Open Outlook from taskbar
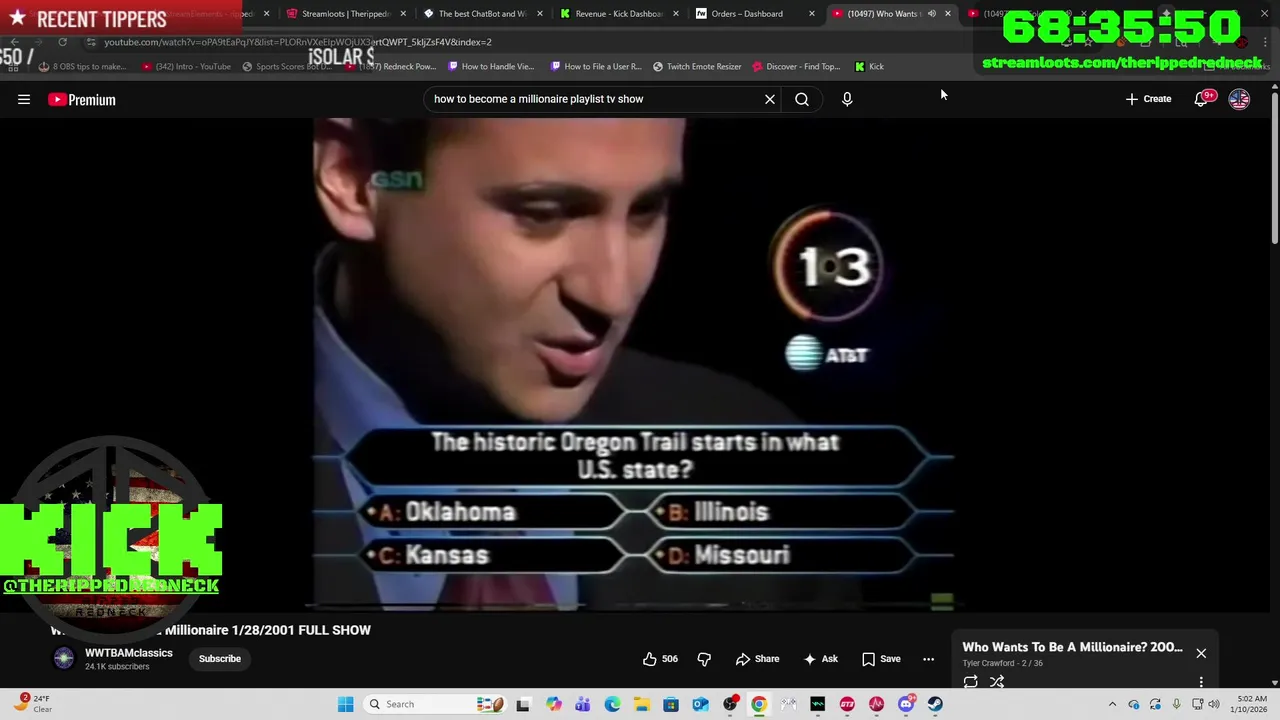The width and height of the screenshot is (1280, 720). tap(700, 704)
